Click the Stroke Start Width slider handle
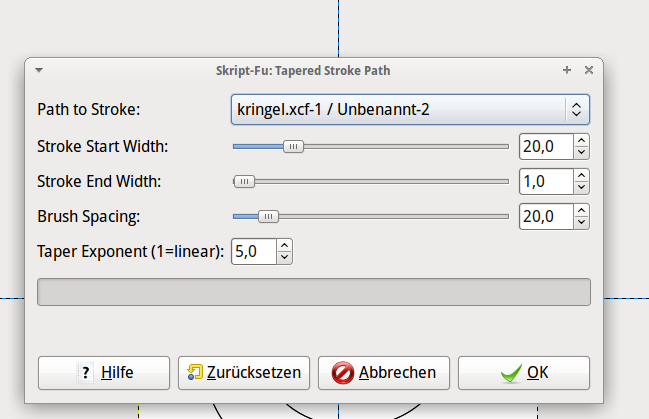The width and height of the screenshot is (649, 419). (293, 147)
